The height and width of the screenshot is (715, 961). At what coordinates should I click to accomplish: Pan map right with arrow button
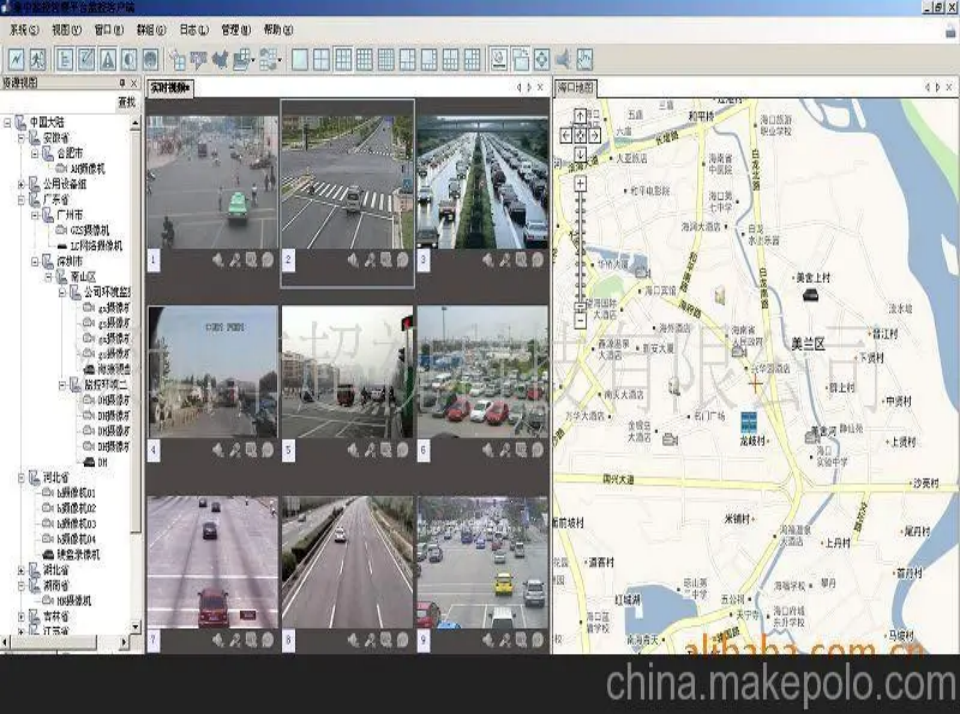coord(595,135)
